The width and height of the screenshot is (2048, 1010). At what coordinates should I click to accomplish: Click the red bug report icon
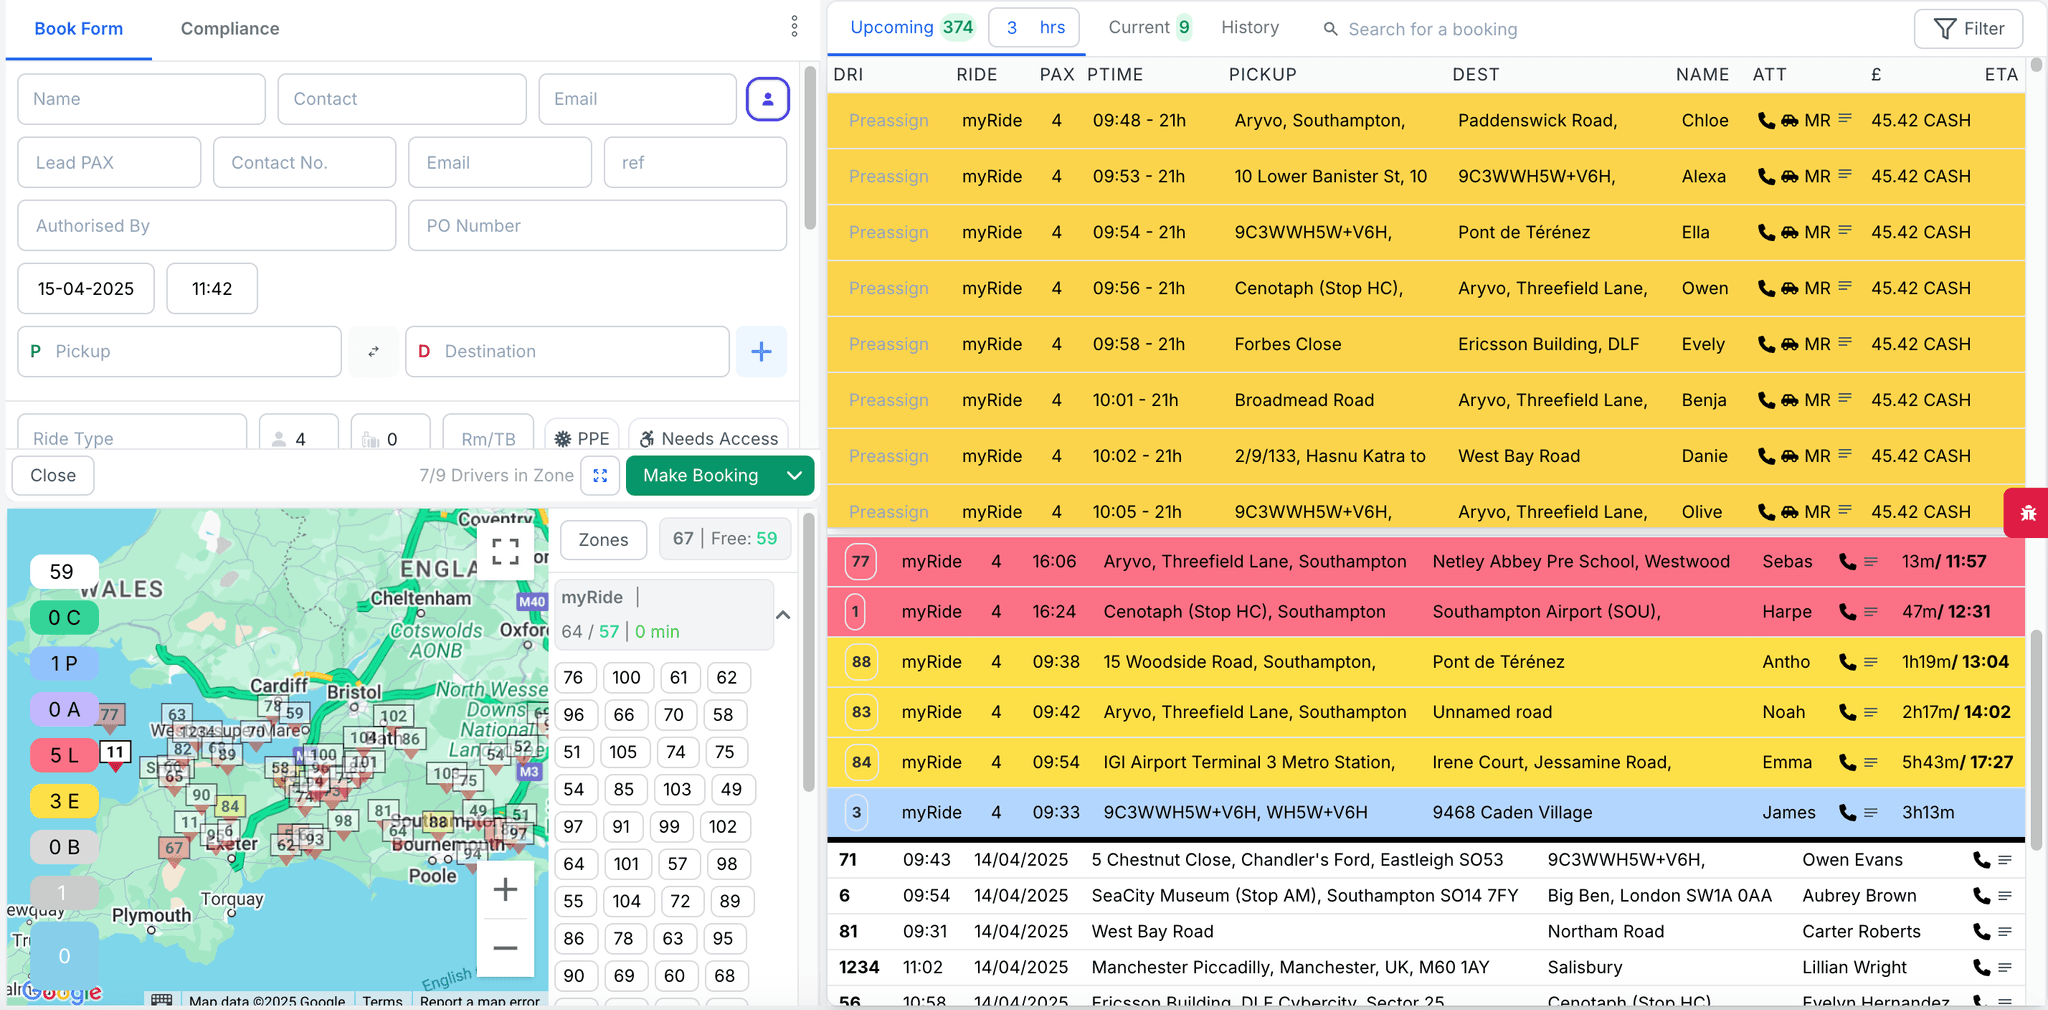point(2027,513)
